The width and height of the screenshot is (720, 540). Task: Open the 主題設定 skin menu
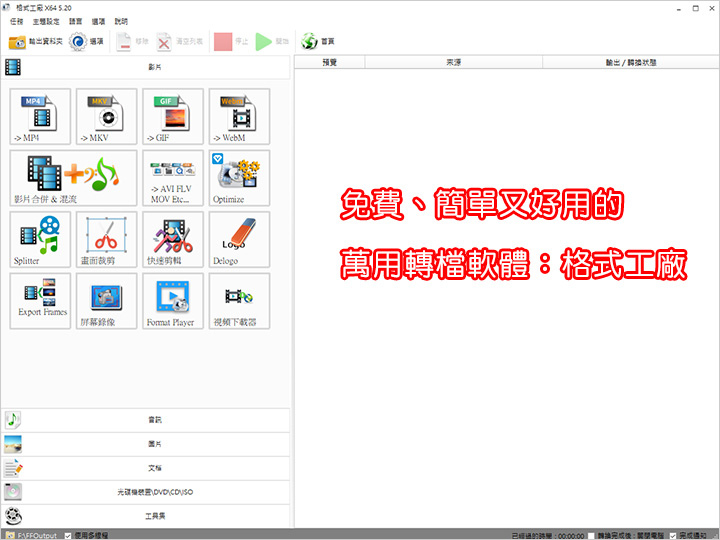[46, 22]
